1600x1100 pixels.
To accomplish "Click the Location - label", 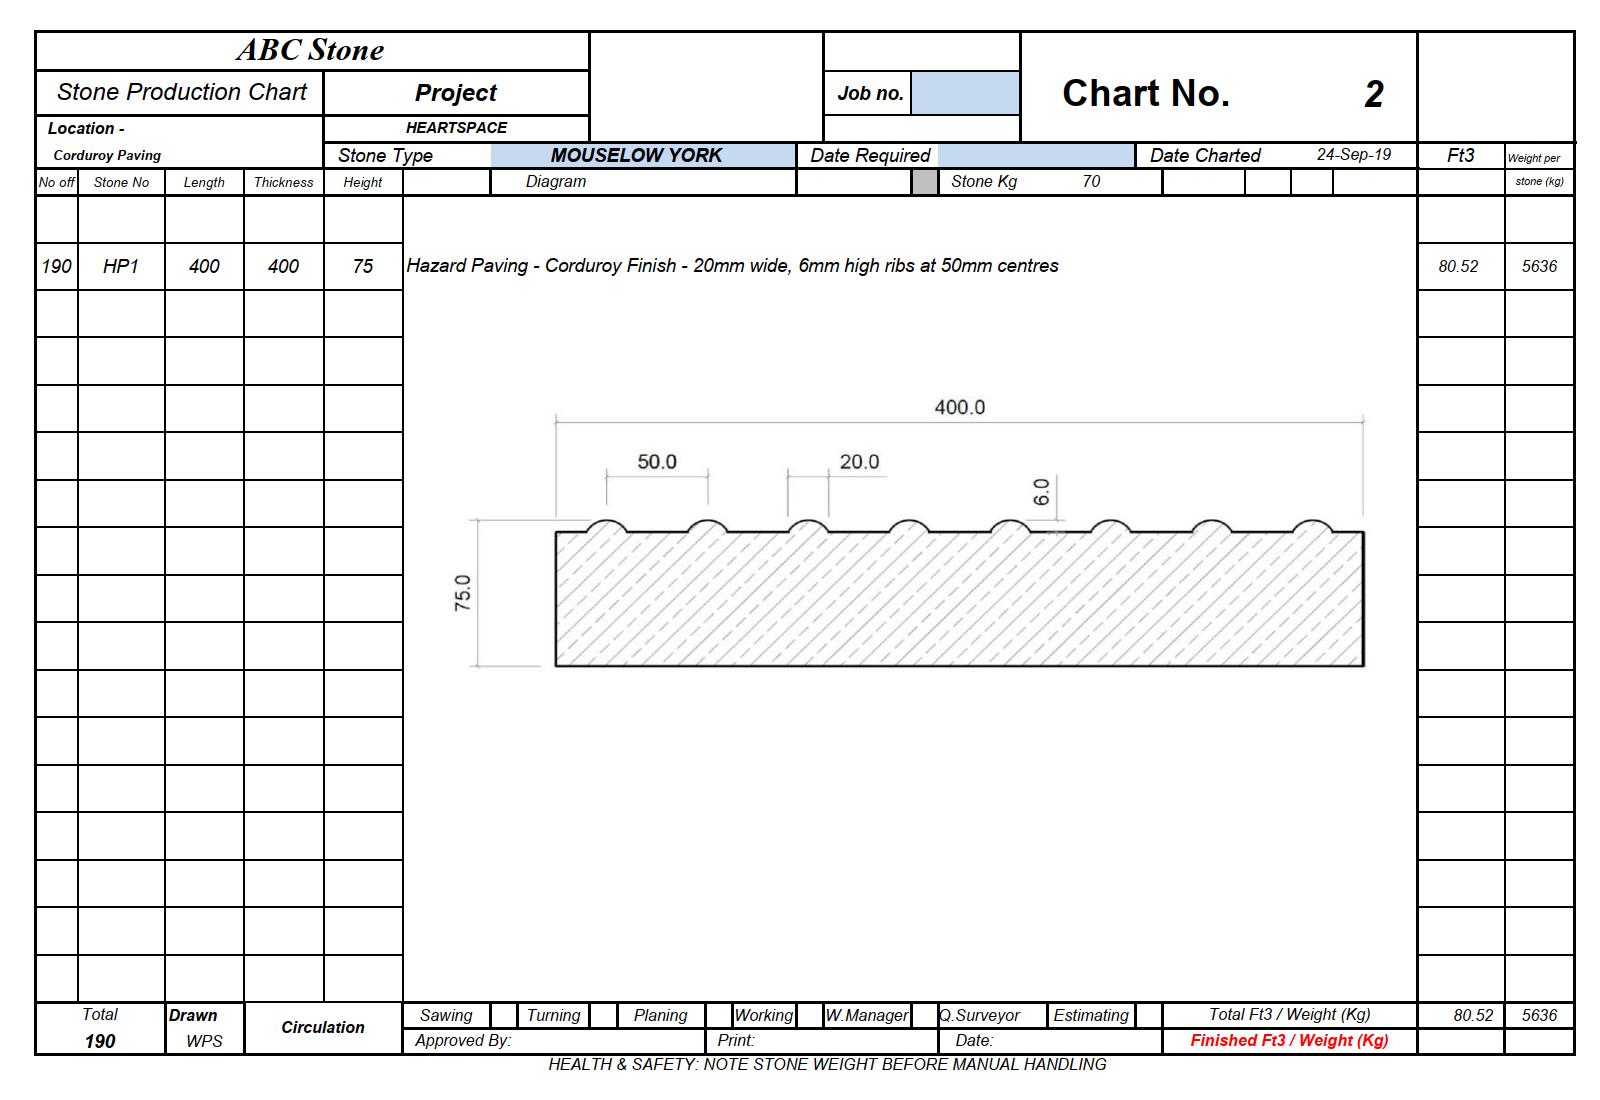I will [x=86, y=128].
